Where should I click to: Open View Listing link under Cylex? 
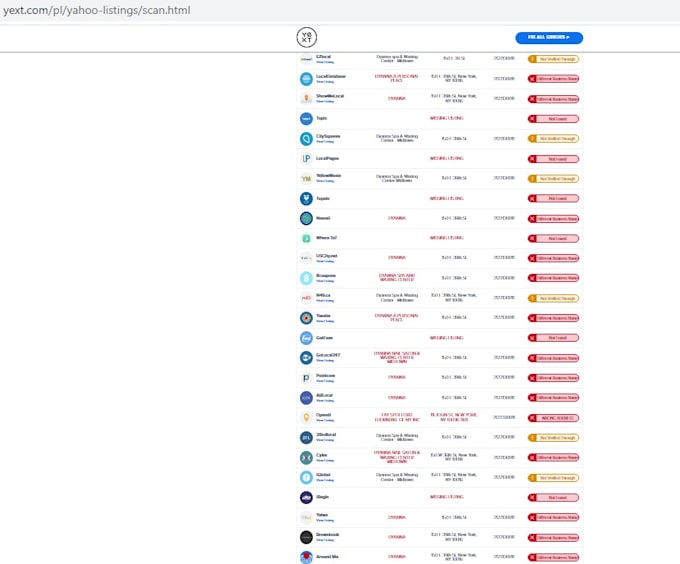325,460
